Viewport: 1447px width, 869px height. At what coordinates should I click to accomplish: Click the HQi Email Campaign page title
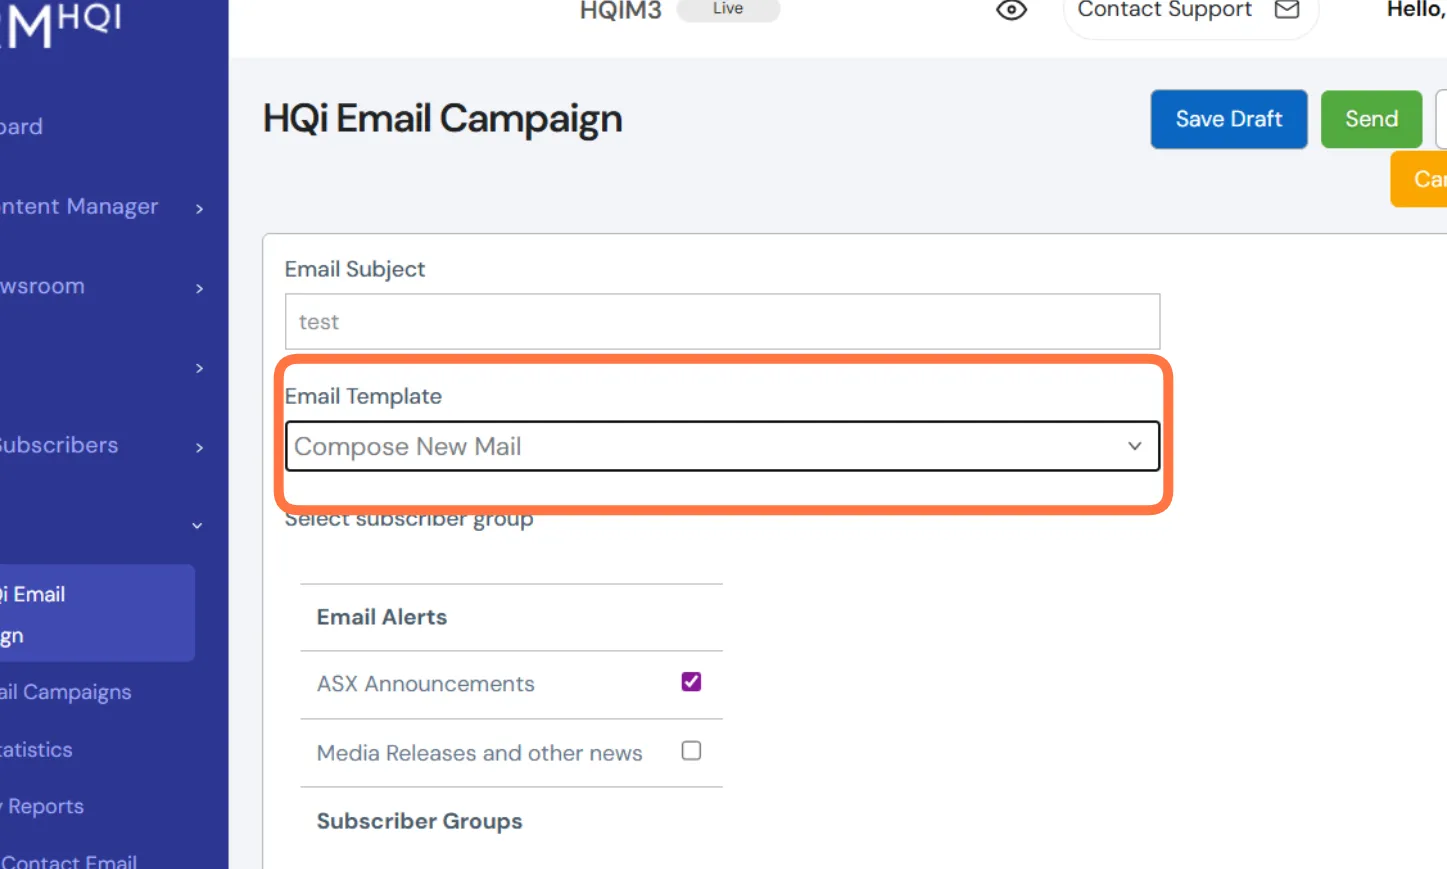click(442, 119)
